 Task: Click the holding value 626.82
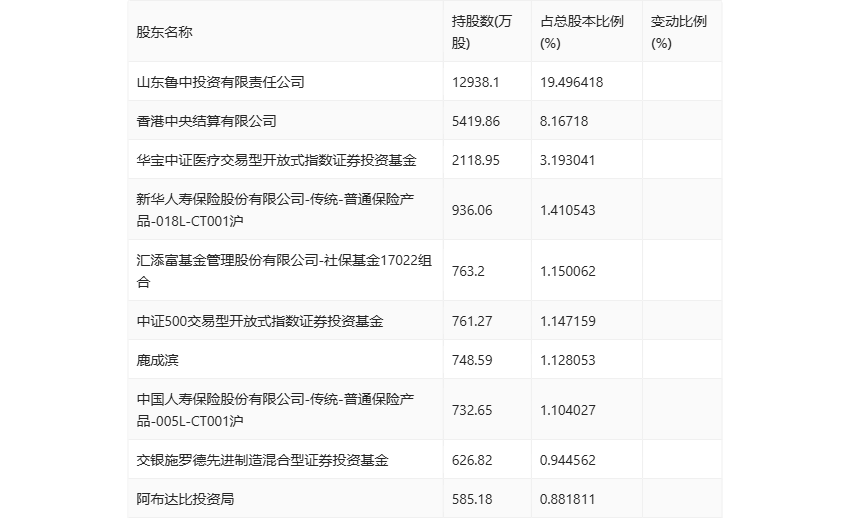click(x=472, y=461)
